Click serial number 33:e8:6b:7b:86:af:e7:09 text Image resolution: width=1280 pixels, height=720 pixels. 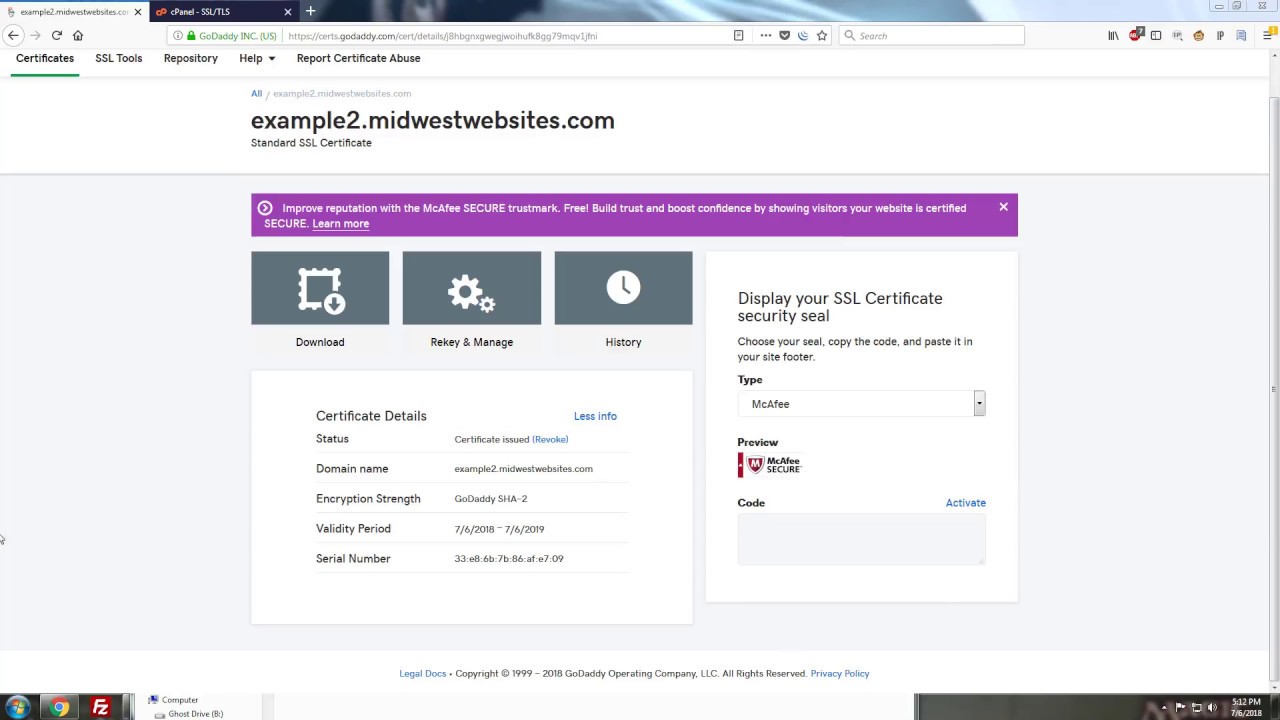pyautogui.click(x=509, y=559)
